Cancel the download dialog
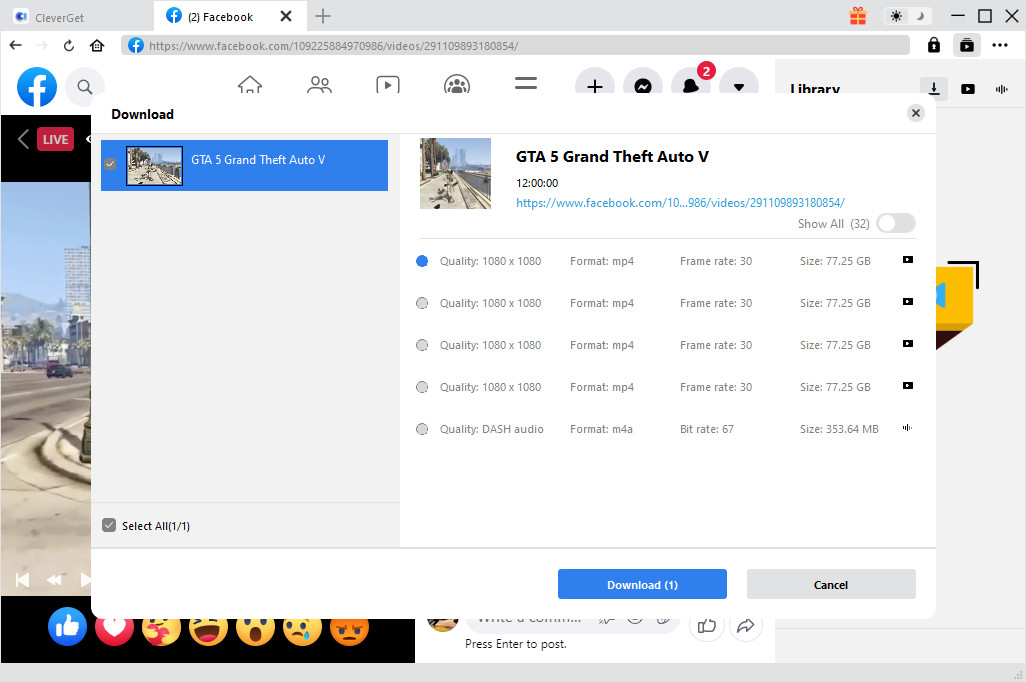This screenshot has width=1026, height=682. [x=831, y=584]
